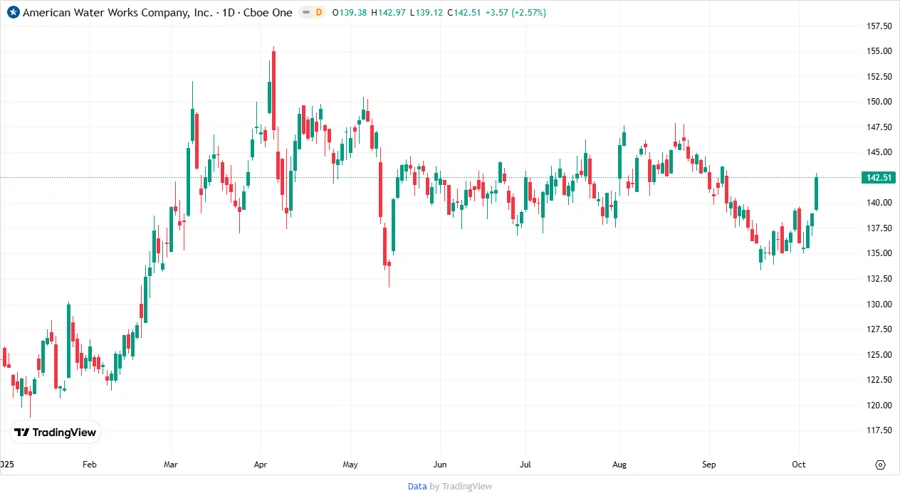Click the Apr label on time axis
This screenshot has height=498, width=900.
point(261,465)
